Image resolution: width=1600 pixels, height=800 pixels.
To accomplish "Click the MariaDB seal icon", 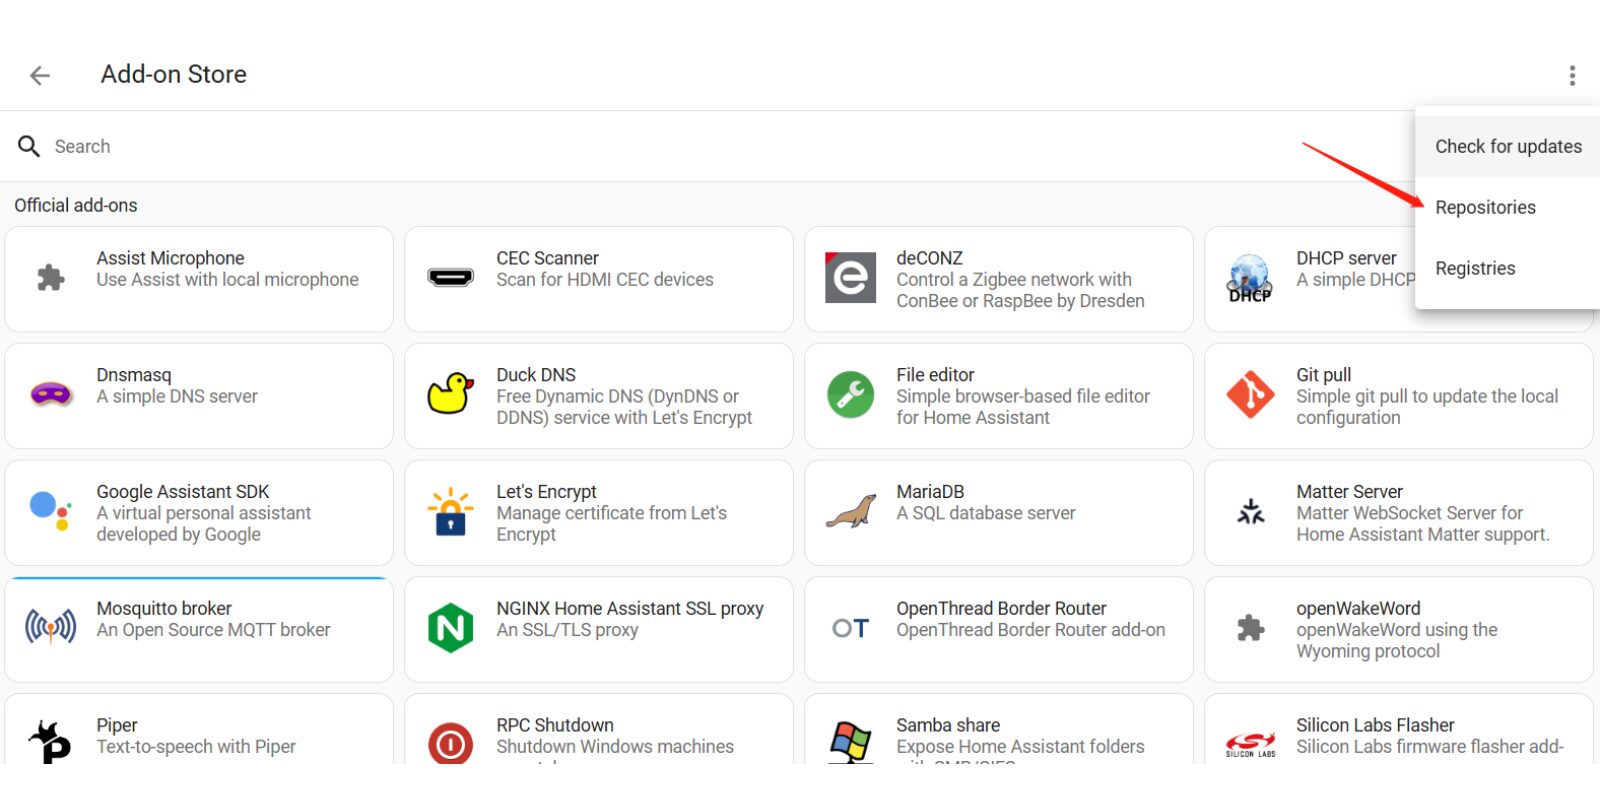I will [x=850, y=511].
